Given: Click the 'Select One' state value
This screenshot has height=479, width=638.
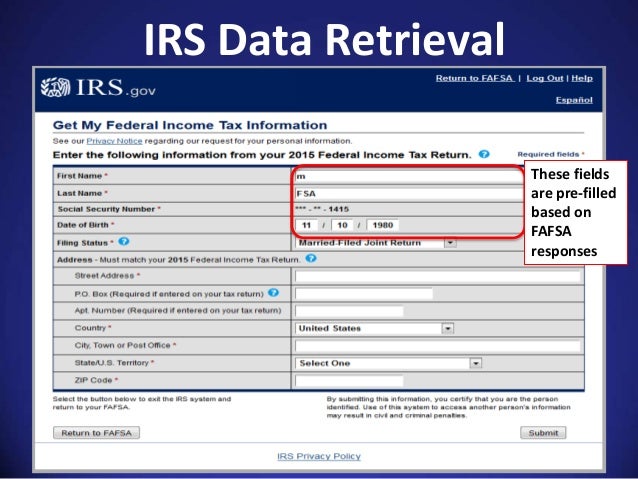Looking at the screenshot, I should pos(325,363).
